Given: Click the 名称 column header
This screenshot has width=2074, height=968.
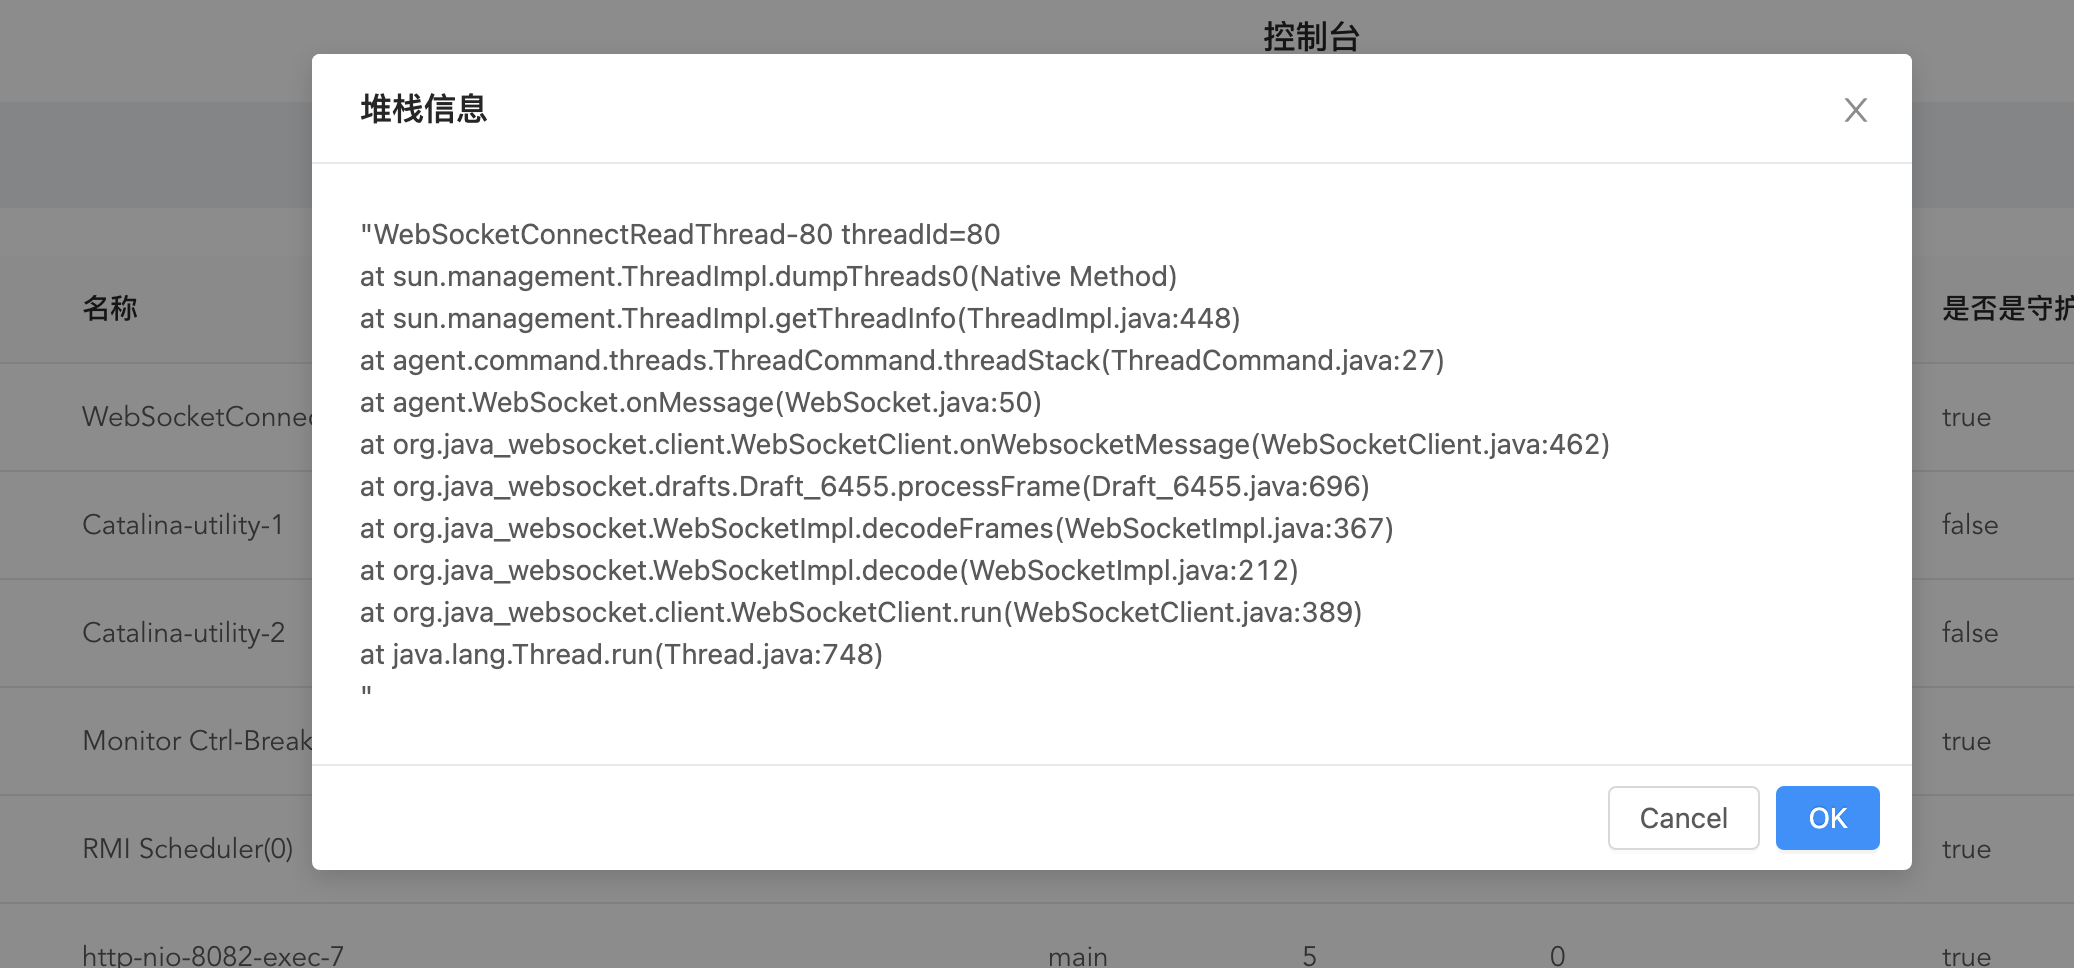Looking at the screenshot, I should pyautogui.click(x=110, y=308).
